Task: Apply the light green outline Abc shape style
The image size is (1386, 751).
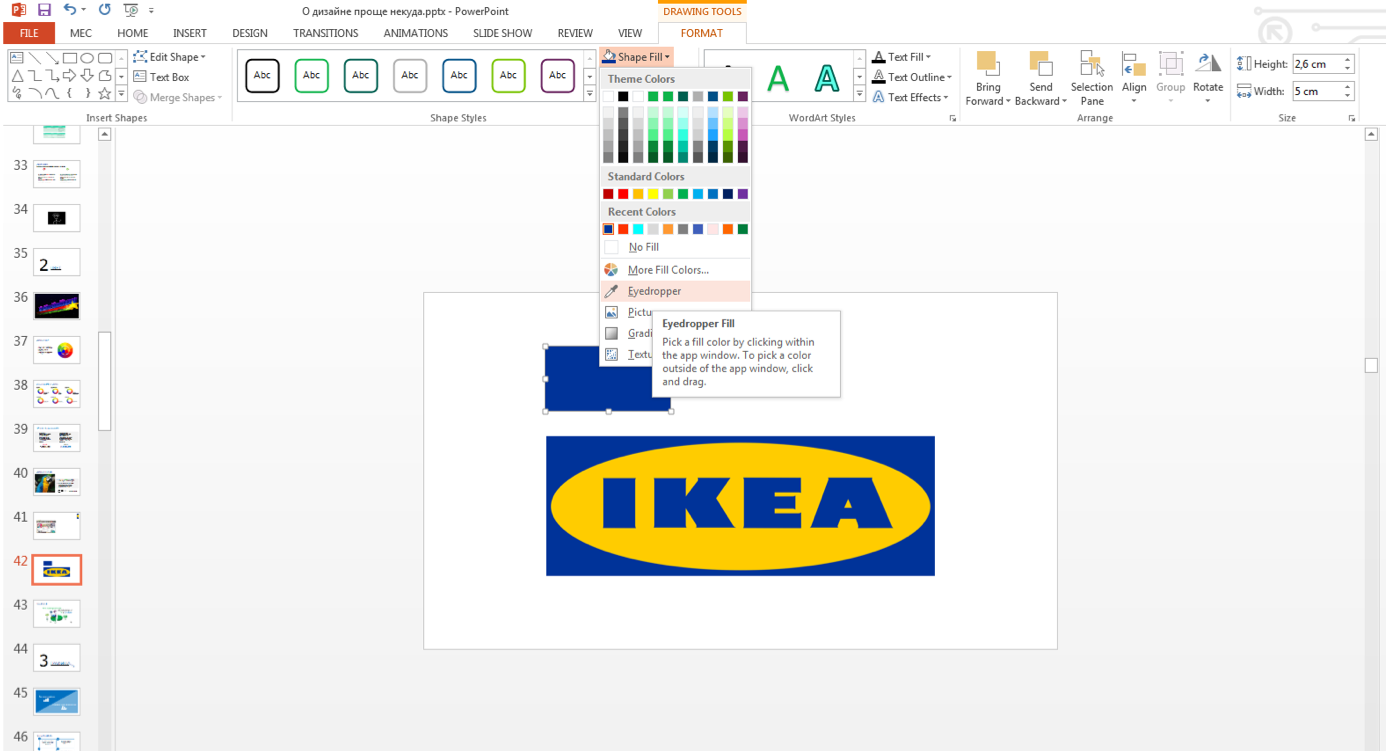Action: pyautogui.click(x=508, y=75)
